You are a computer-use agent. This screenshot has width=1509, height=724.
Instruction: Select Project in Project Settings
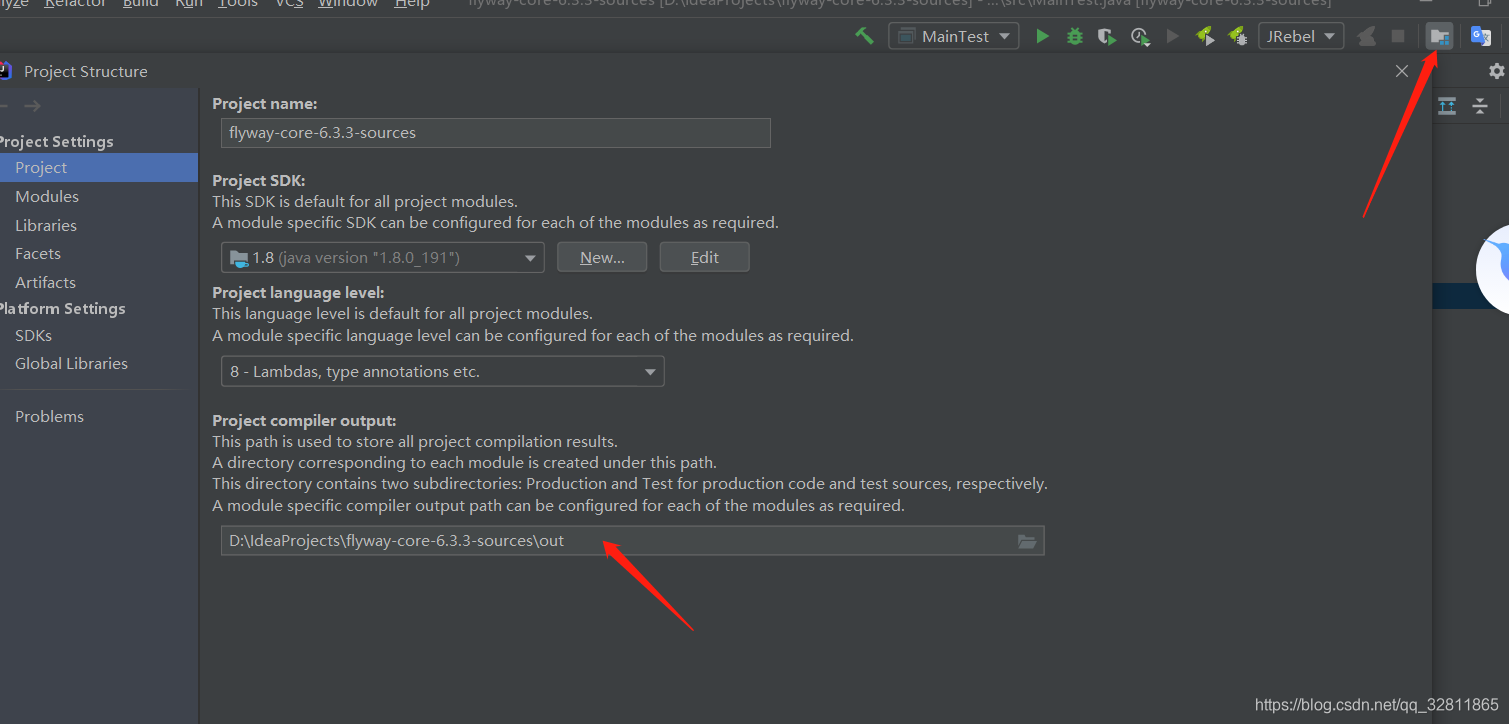99,168
